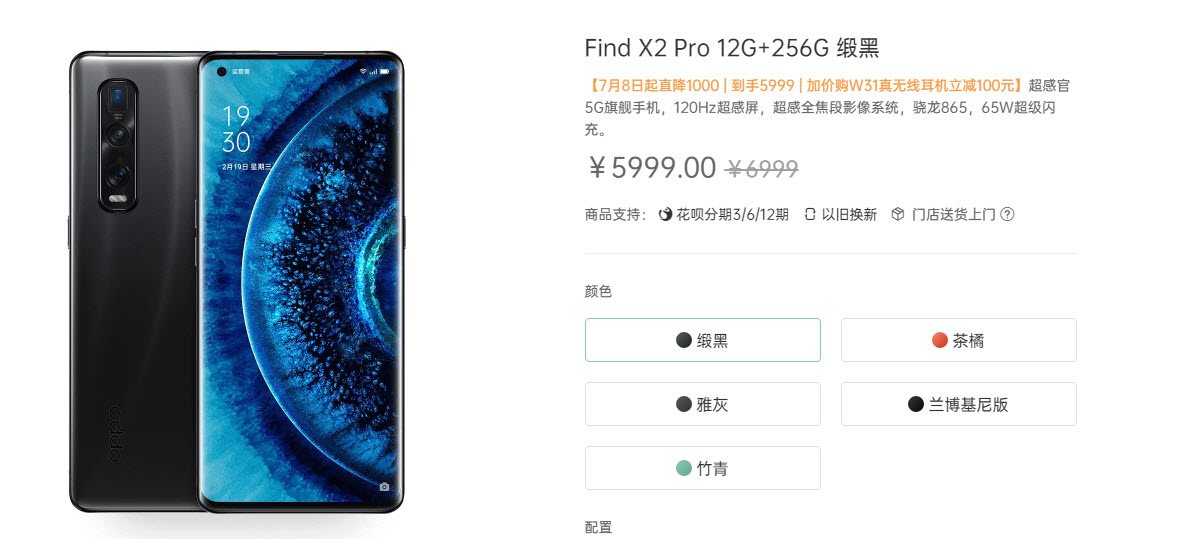This screenshot has width=1190, height=539.
Task: Select the 缎黑 black color option
Action: click(703, 340)
